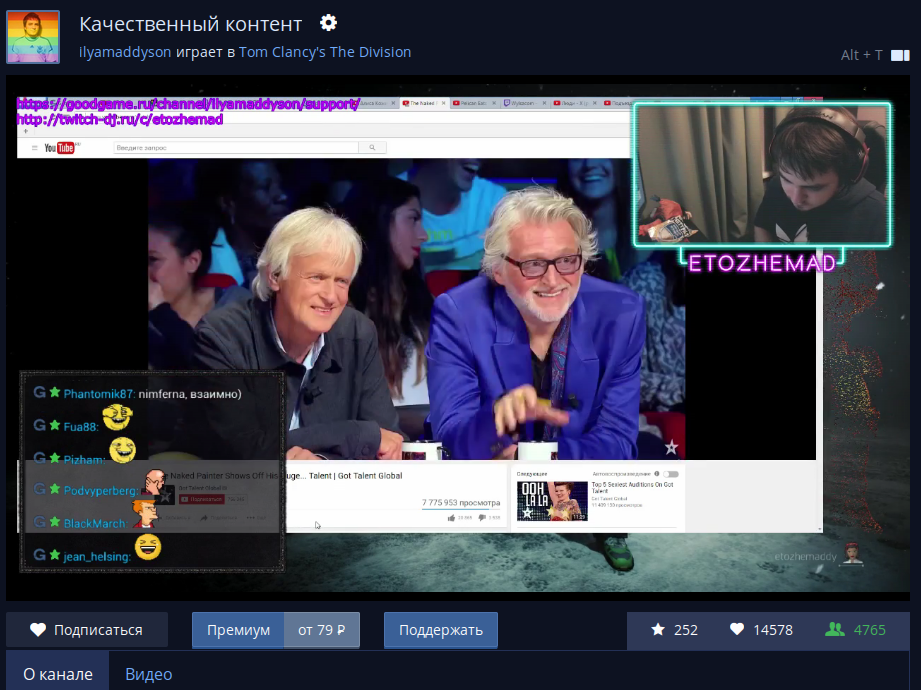Click the green viewers icon with 4765
921x690 pixels.
[835, 630]
